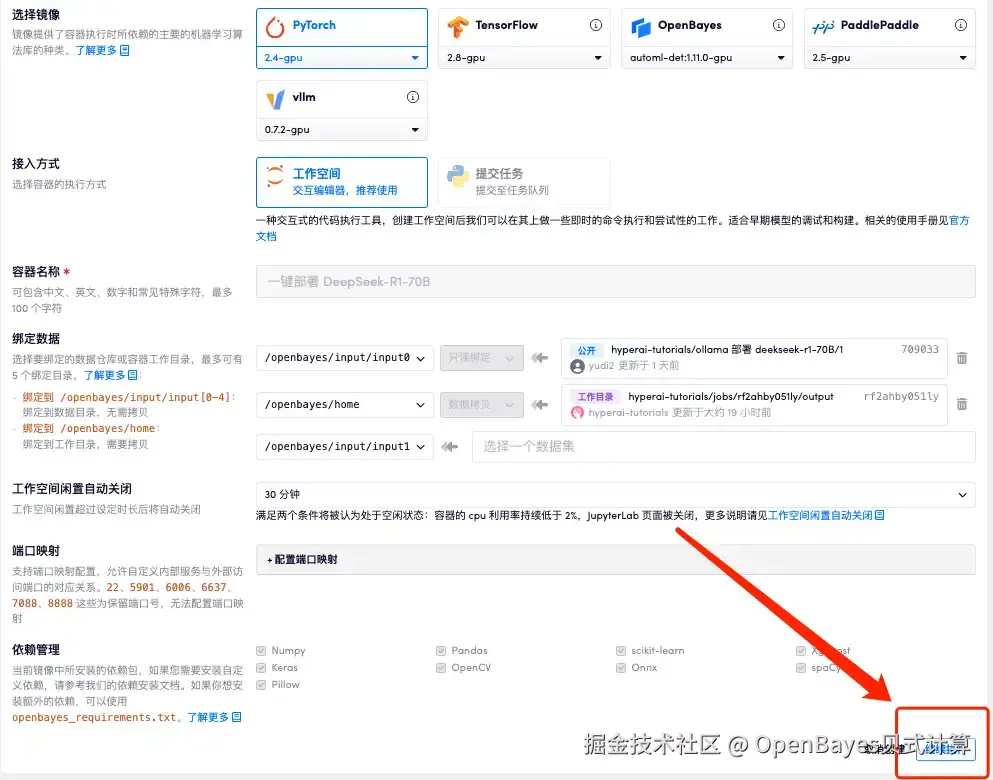Click the blue-outlined execute button at form bottom
Screen dimensions: 993x780
click(x=946, y=749)
